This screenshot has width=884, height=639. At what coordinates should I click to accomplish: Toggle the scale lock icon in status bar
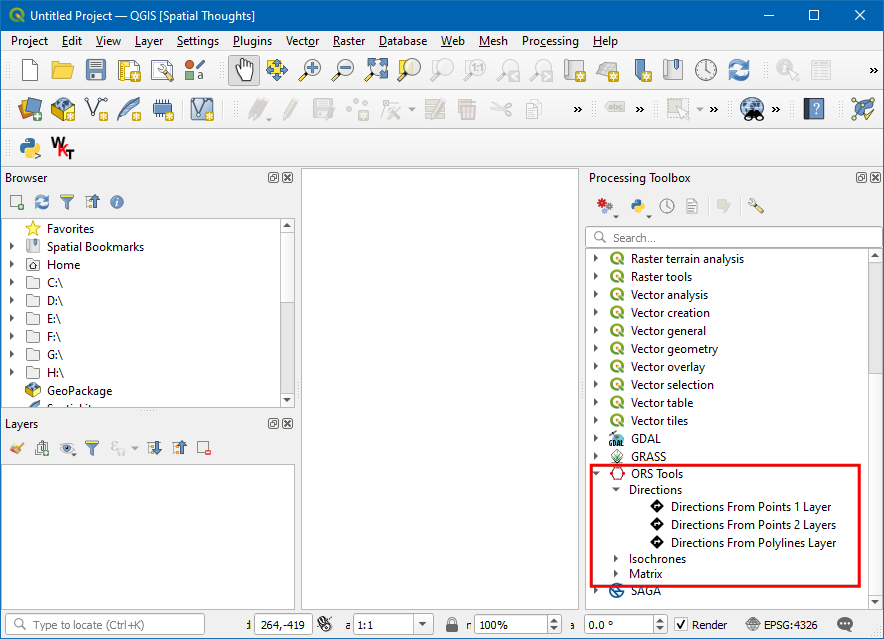point(452,625)
